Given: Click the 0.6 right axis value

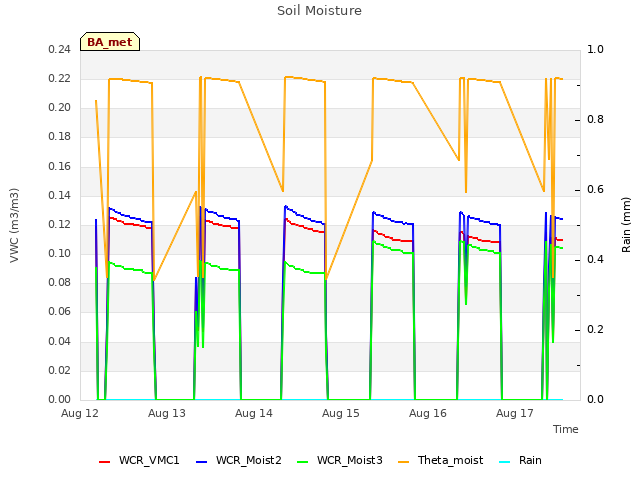Looking at the screenshot, I should [595, 190].
